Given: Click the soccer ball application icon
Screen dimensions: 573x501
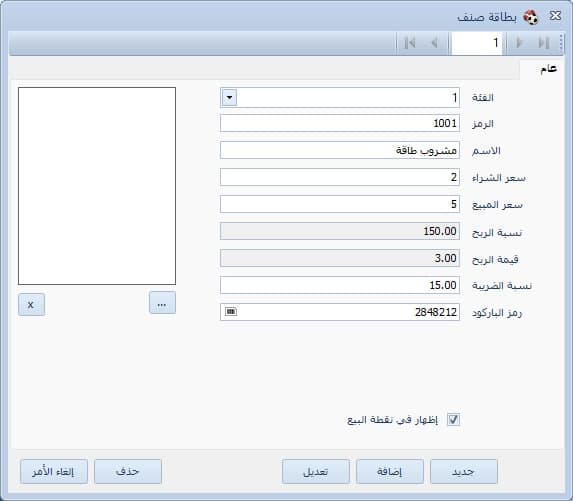Looking at the screenshot, I should 530,17.
